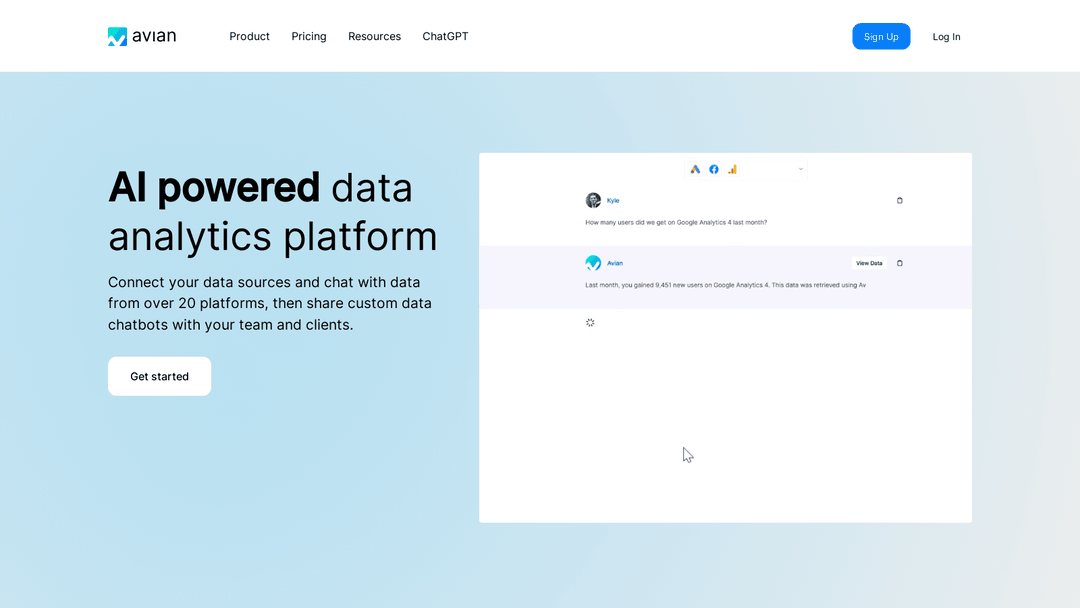
Task: Click the Log In link
Action: pyautogui.click(x=946, y=37)
